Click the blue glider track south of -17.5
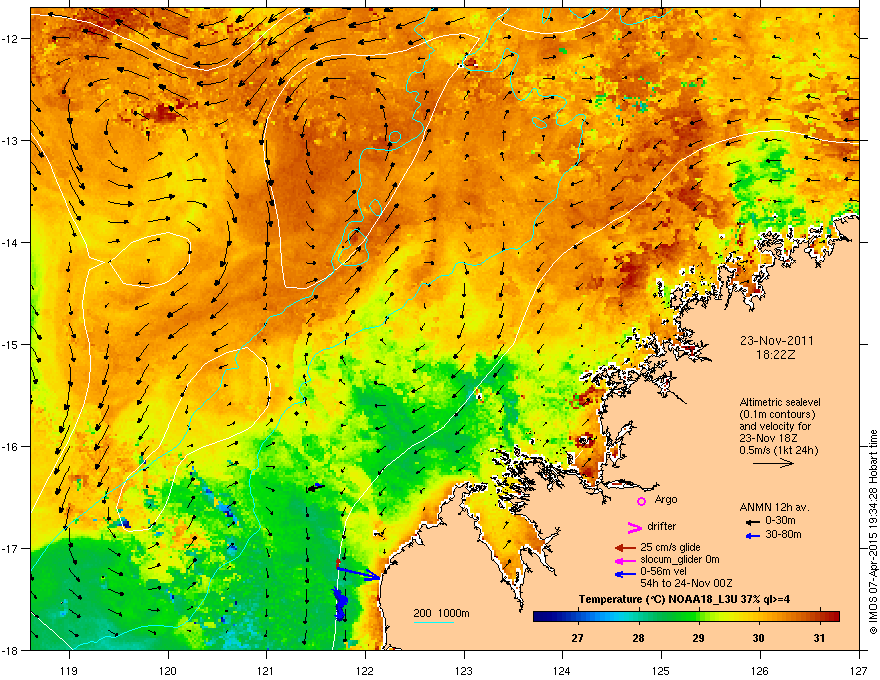This screenshot has width=880, height=680. click(x=340, y=604)
